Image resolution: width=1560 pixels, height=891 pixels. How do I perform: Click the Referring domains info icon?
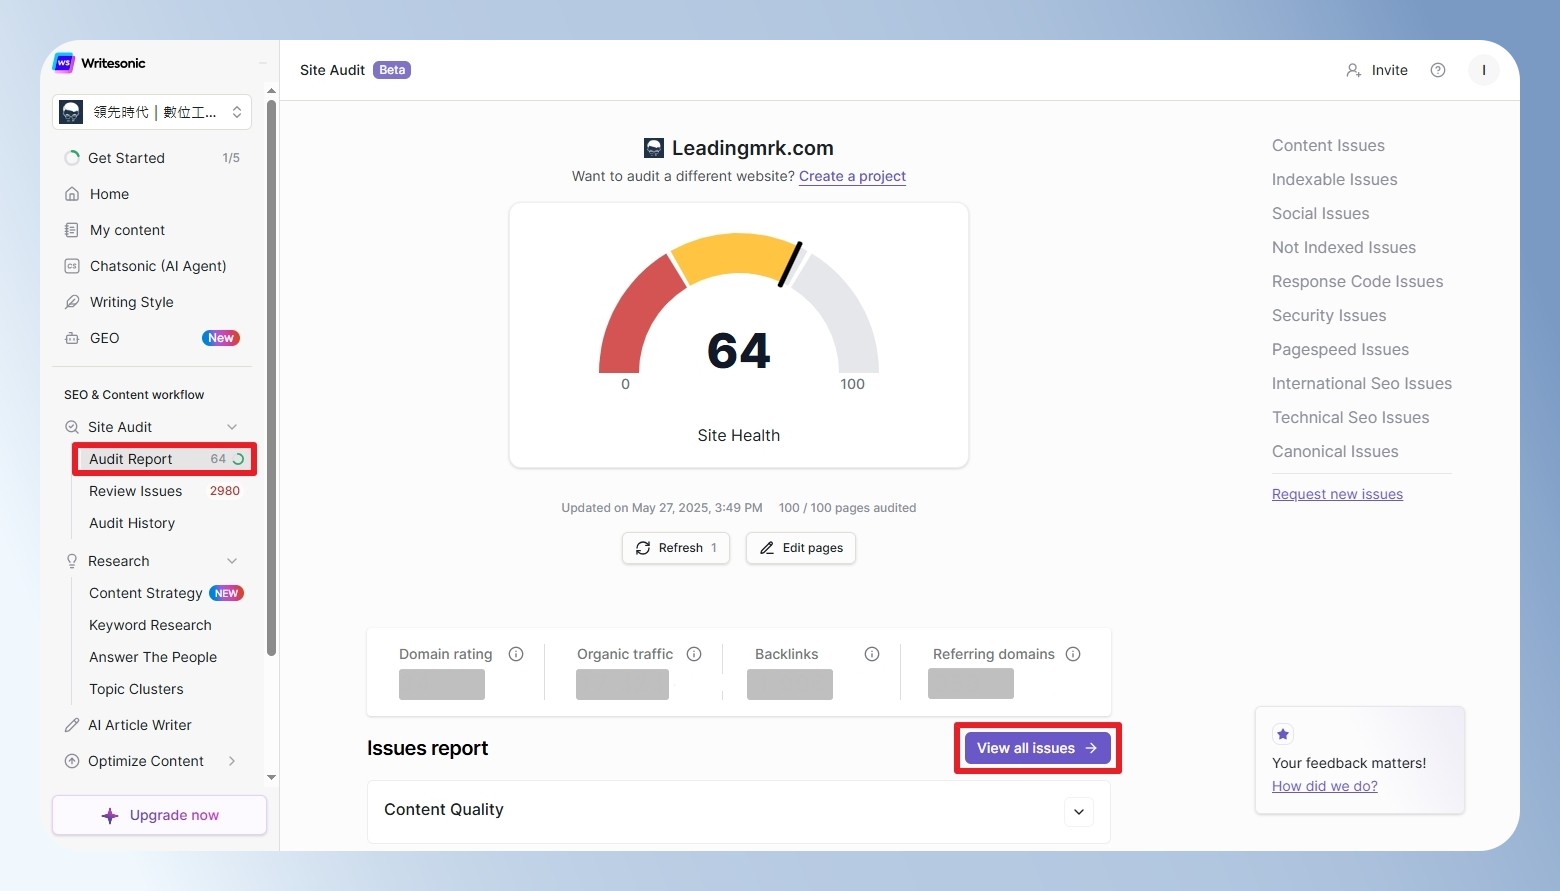pyautogui.click(x=1073, y=654)
